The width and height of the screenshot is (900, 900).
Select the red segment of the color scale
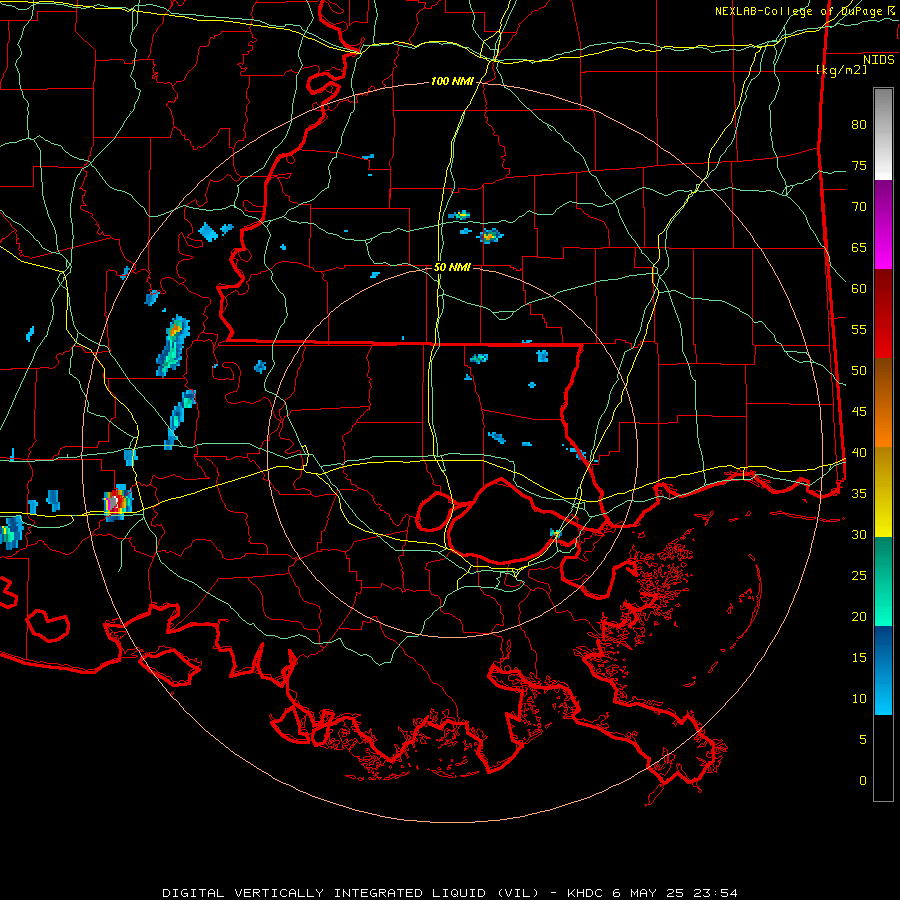pos(883,313)
